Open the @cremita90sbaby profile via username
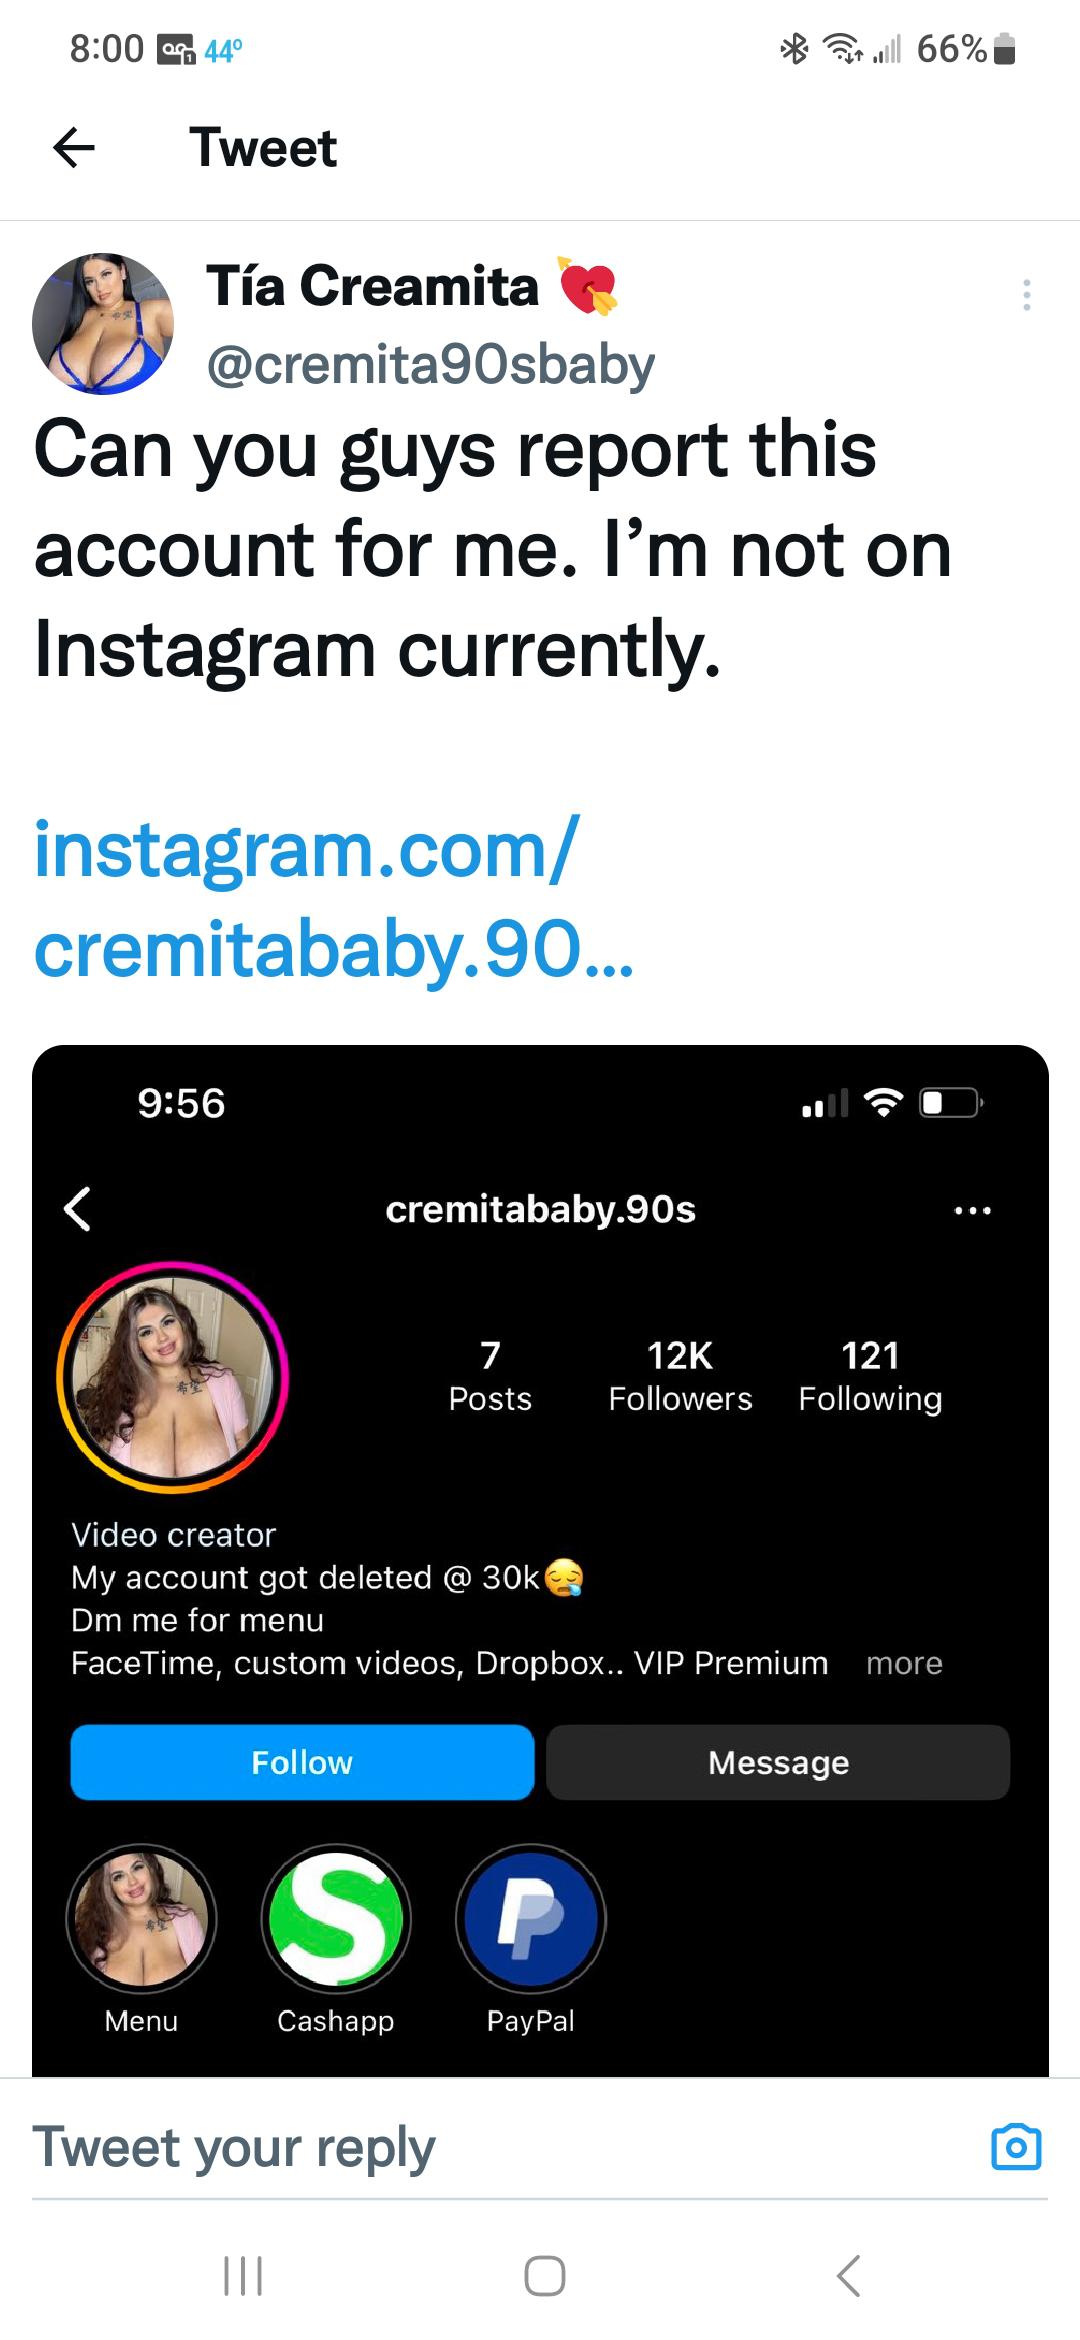 click(430, 363)
